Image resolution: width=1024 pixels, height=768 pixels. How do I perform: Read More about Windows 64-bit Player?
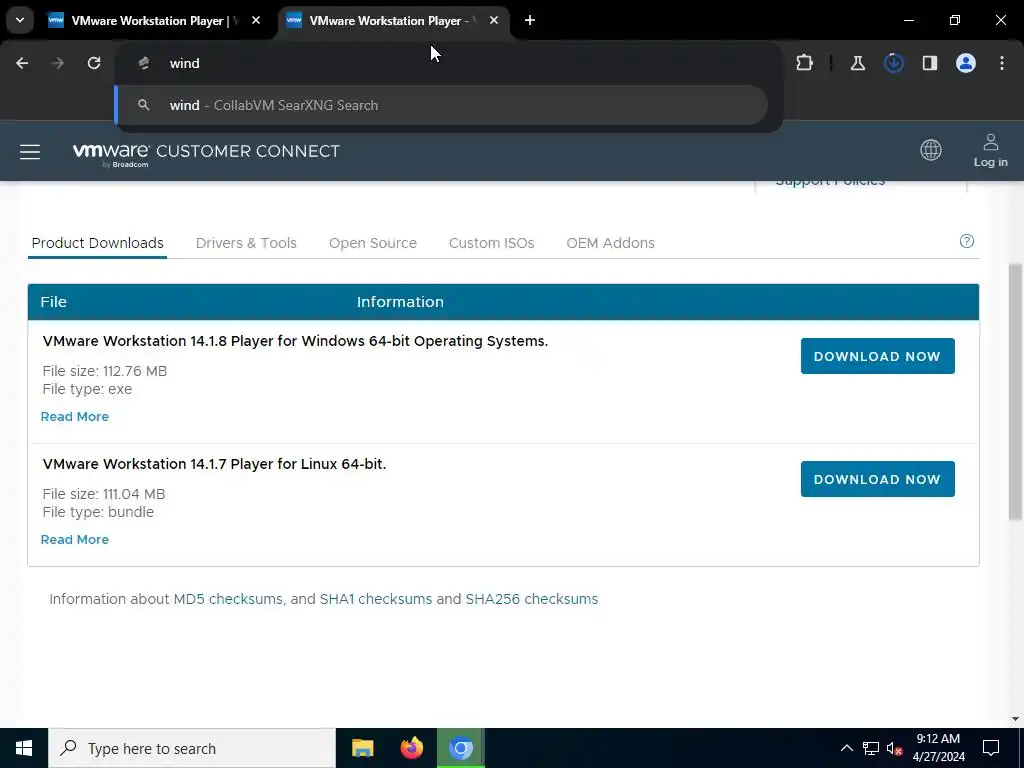point(74,417)
